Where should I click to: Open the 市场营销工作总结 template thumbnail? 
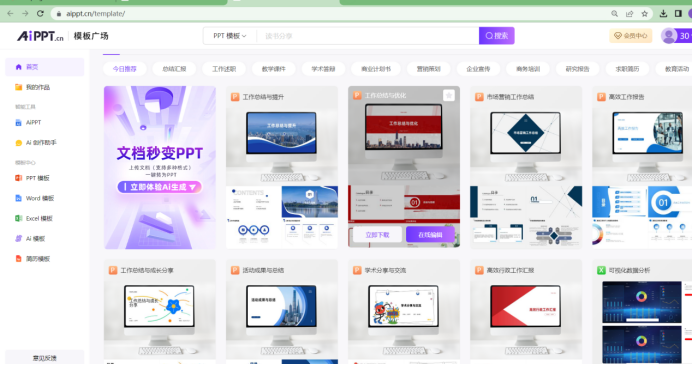tap(526, 167)
